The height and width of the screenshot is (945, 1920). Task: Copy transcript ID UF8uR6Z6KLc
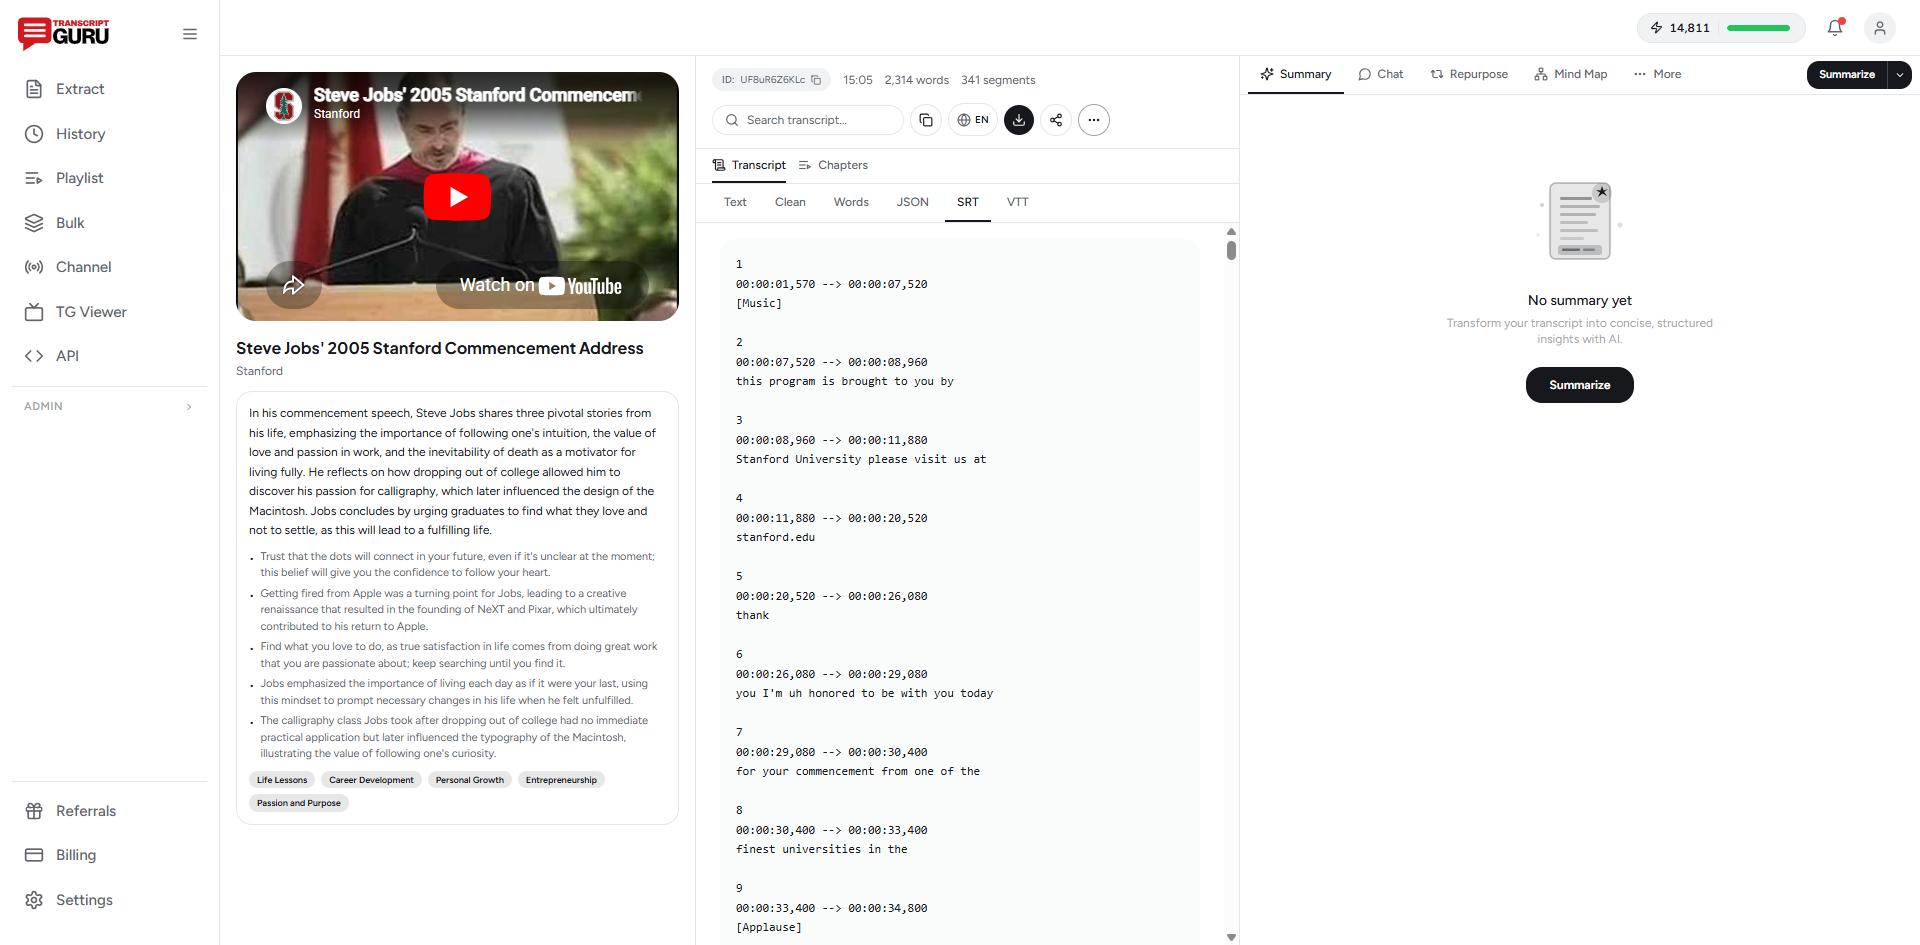pyautogui.click(x=816, y=80)
